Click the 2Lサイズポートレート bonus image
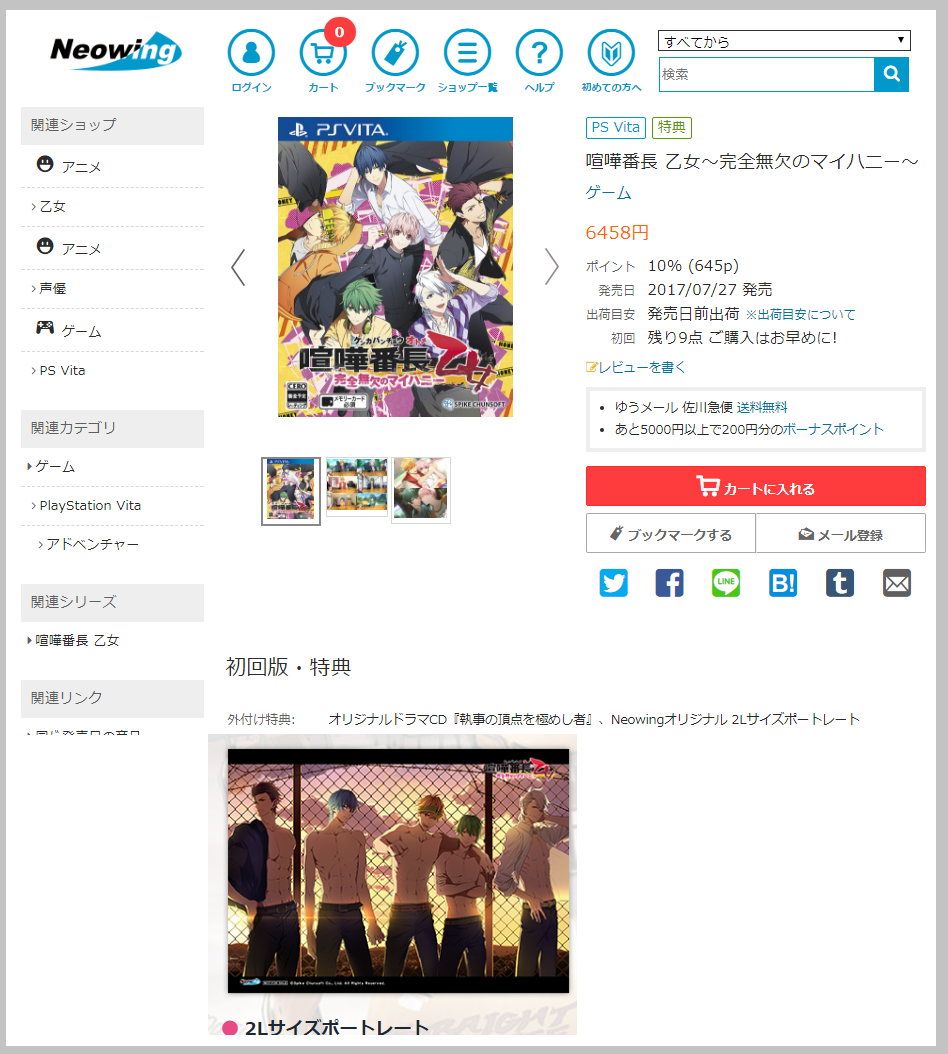 (x=398, y=870)
